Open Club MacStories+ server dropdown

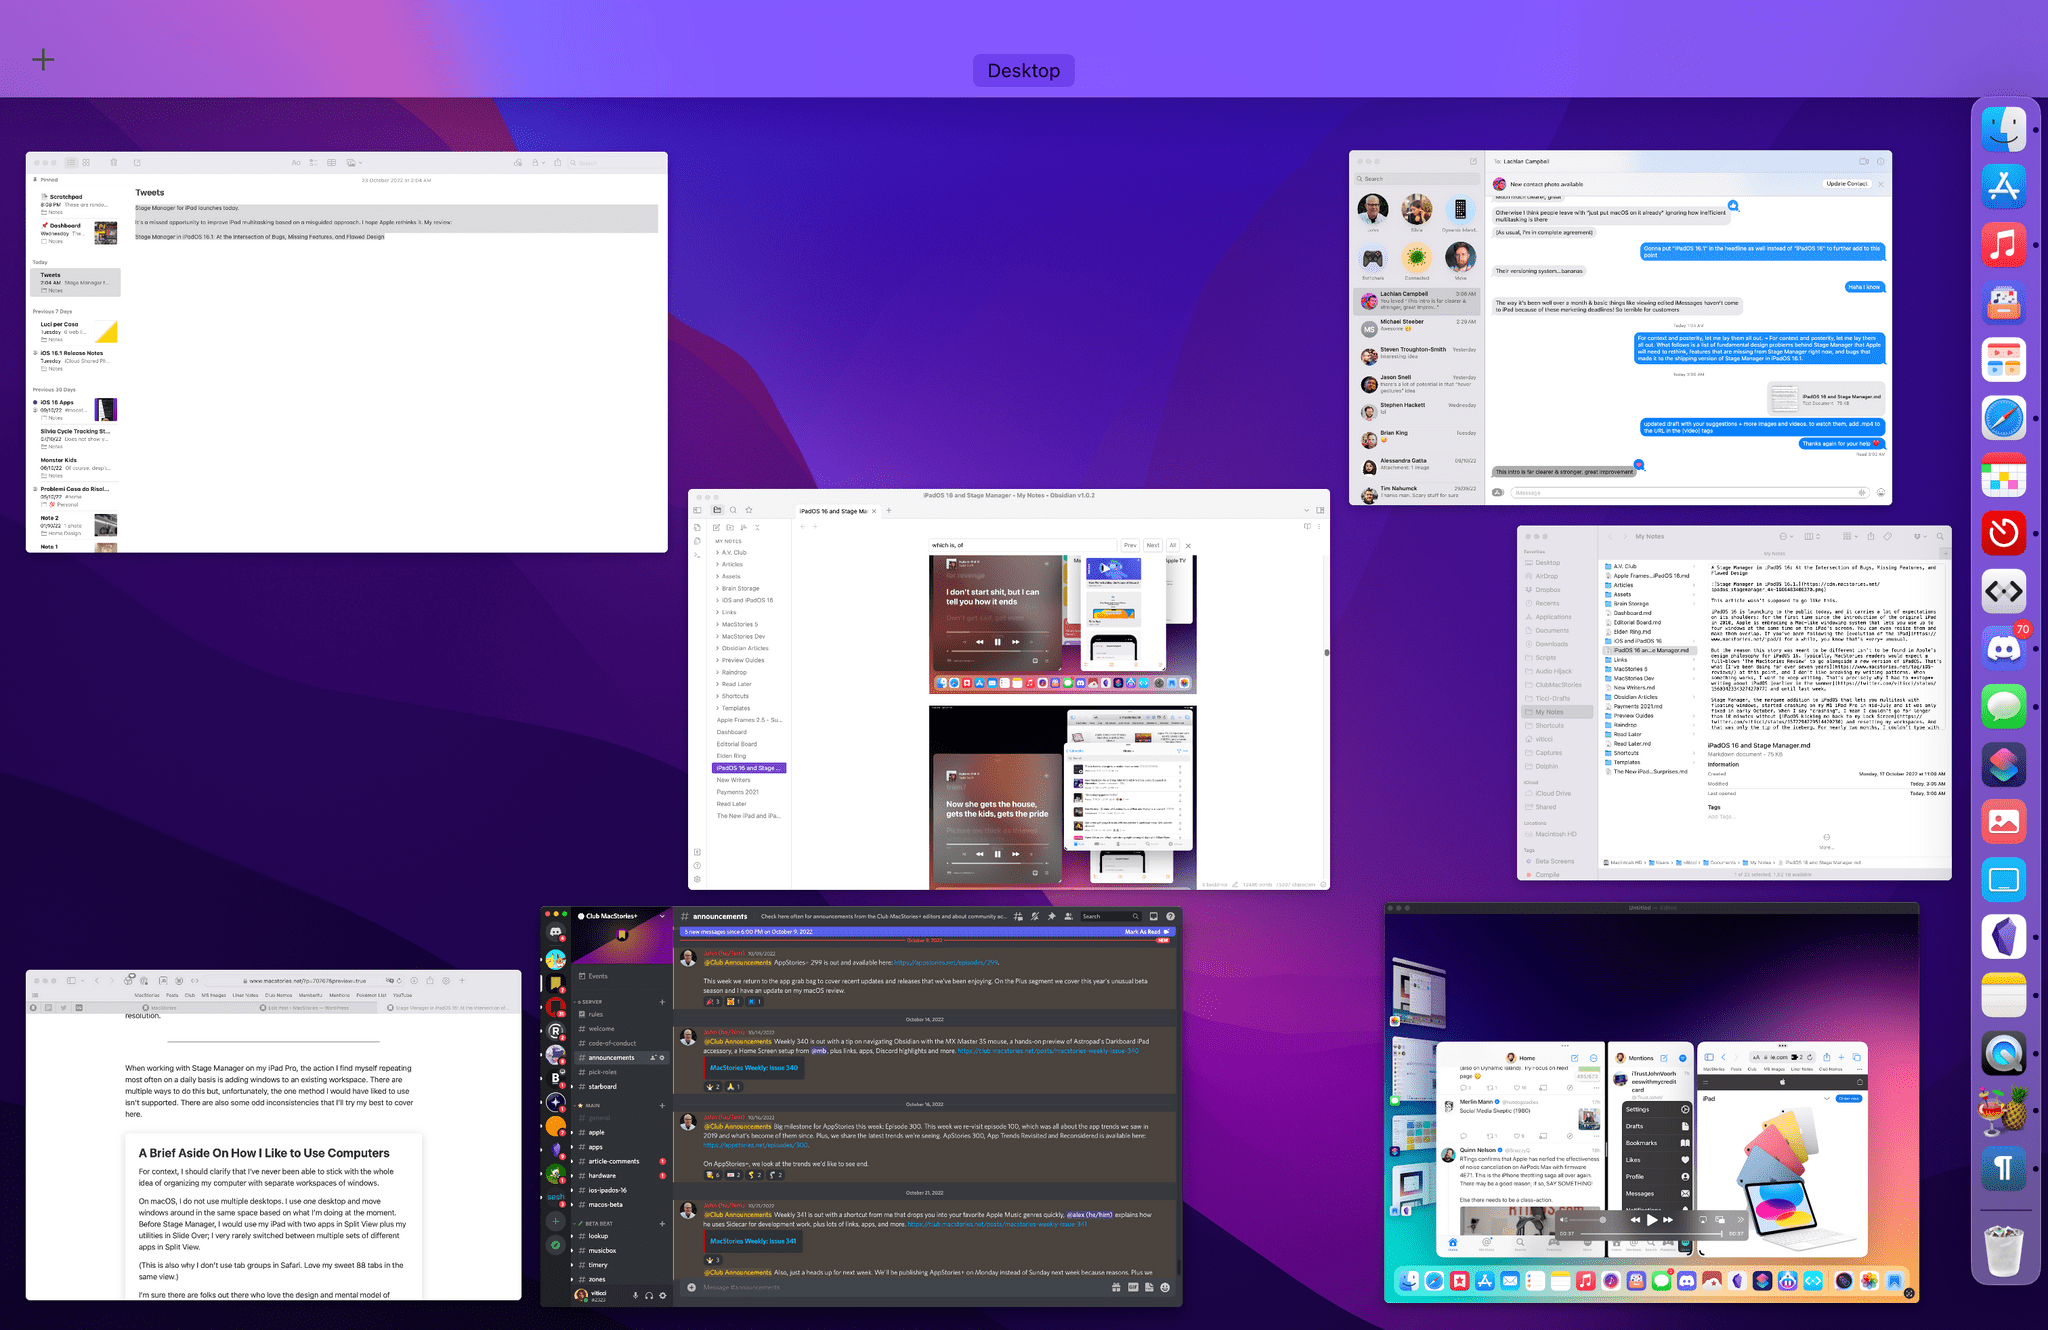662,916
